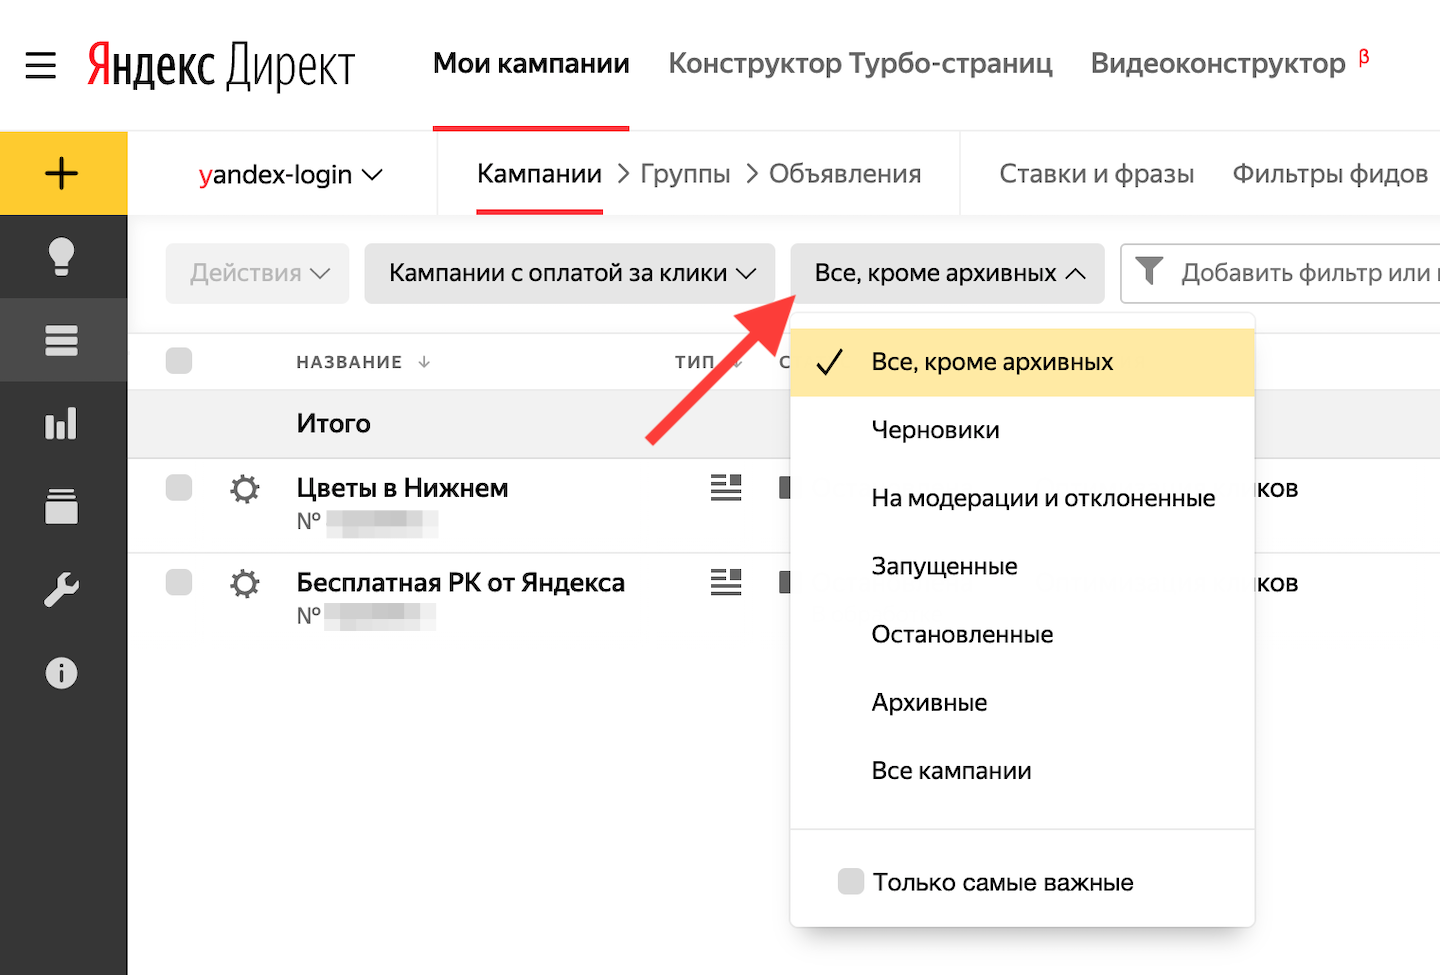
Task: Toggle the select-all campaigns checkbox
Action: 179,360
